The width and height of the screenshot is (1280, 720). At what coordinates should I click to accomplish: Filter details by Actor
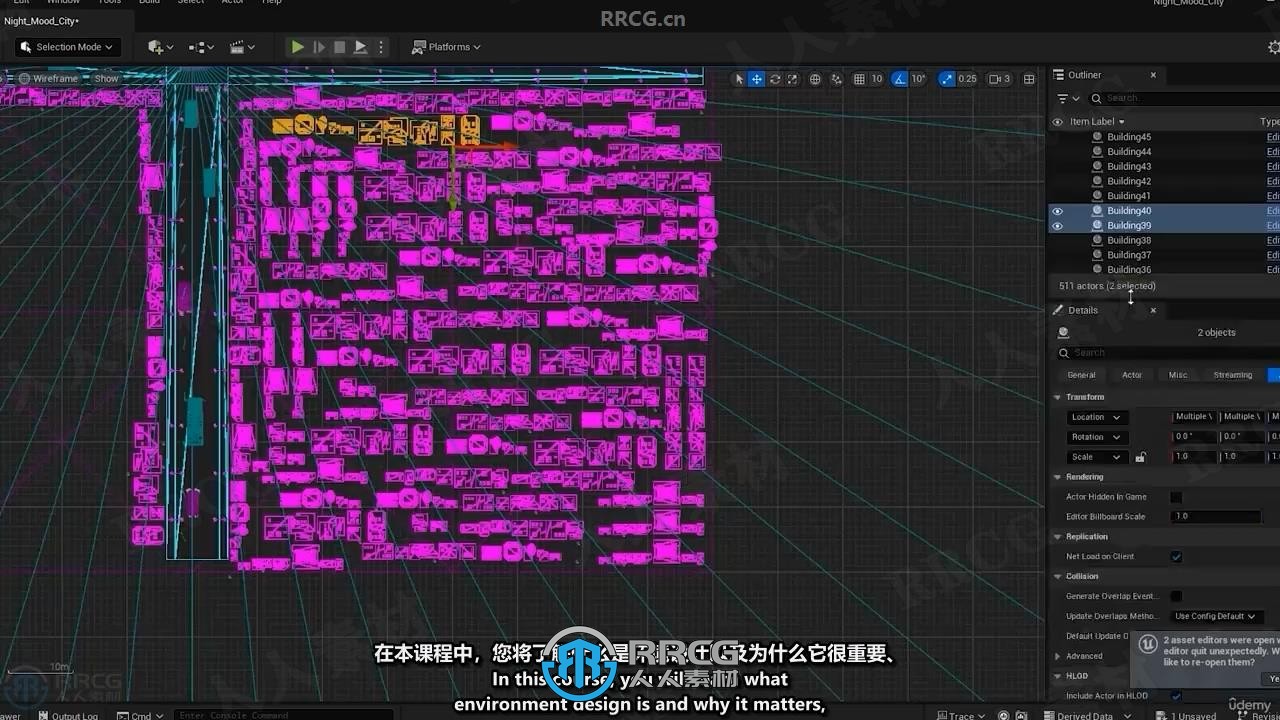[1132, 375]
